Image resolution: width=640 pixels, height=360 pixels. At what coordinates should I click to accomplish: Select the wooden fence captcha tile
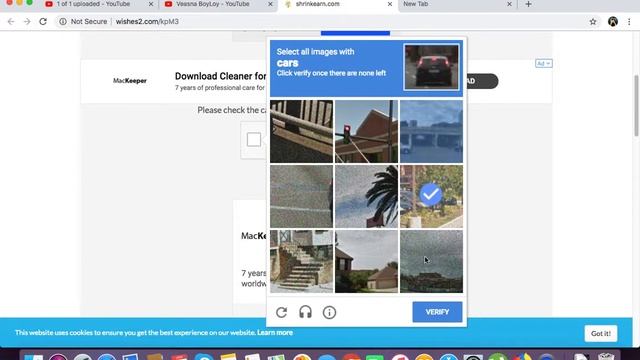point(301,131)
